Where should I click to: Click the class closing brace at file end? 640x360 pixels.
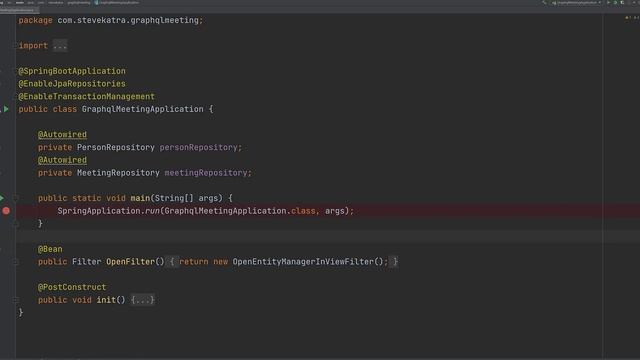click(21, 313)
